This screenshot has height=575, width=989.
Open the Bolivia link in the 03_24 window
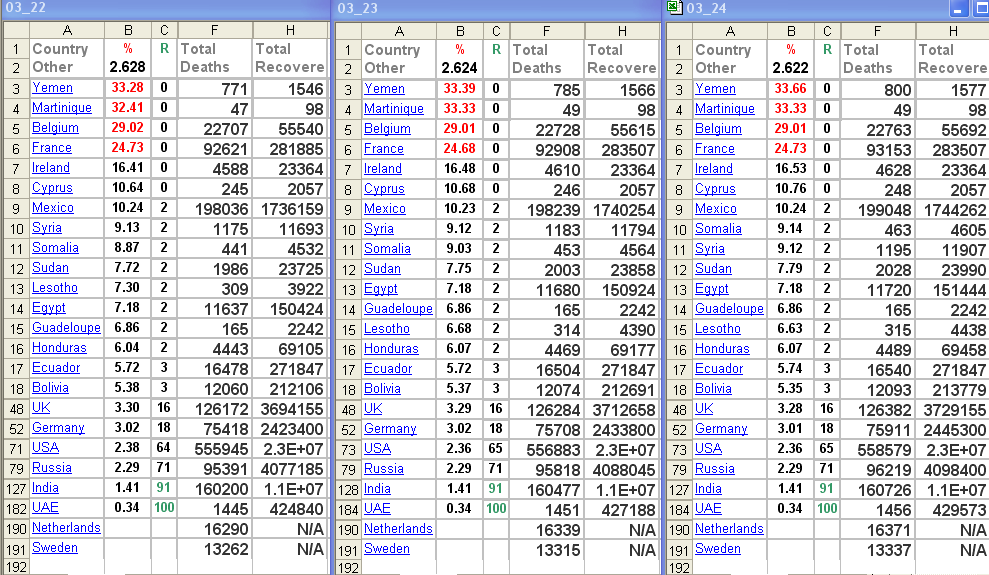tap(713, 388)
